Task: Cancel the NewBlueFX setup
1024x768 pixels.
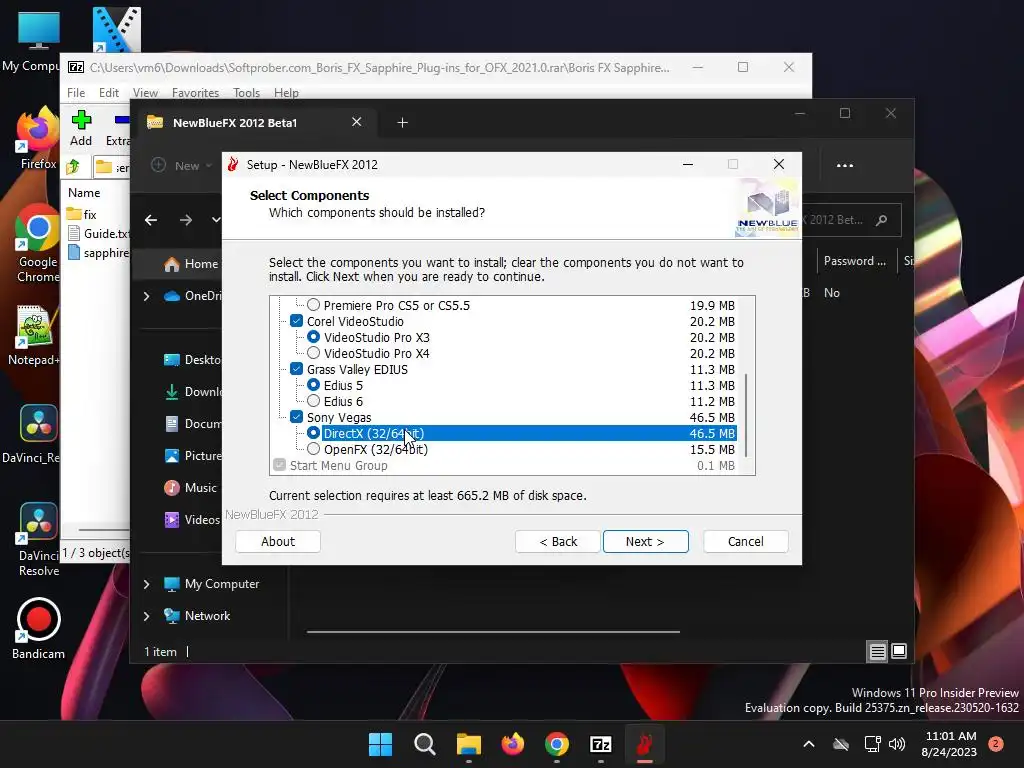Action: 746,541
